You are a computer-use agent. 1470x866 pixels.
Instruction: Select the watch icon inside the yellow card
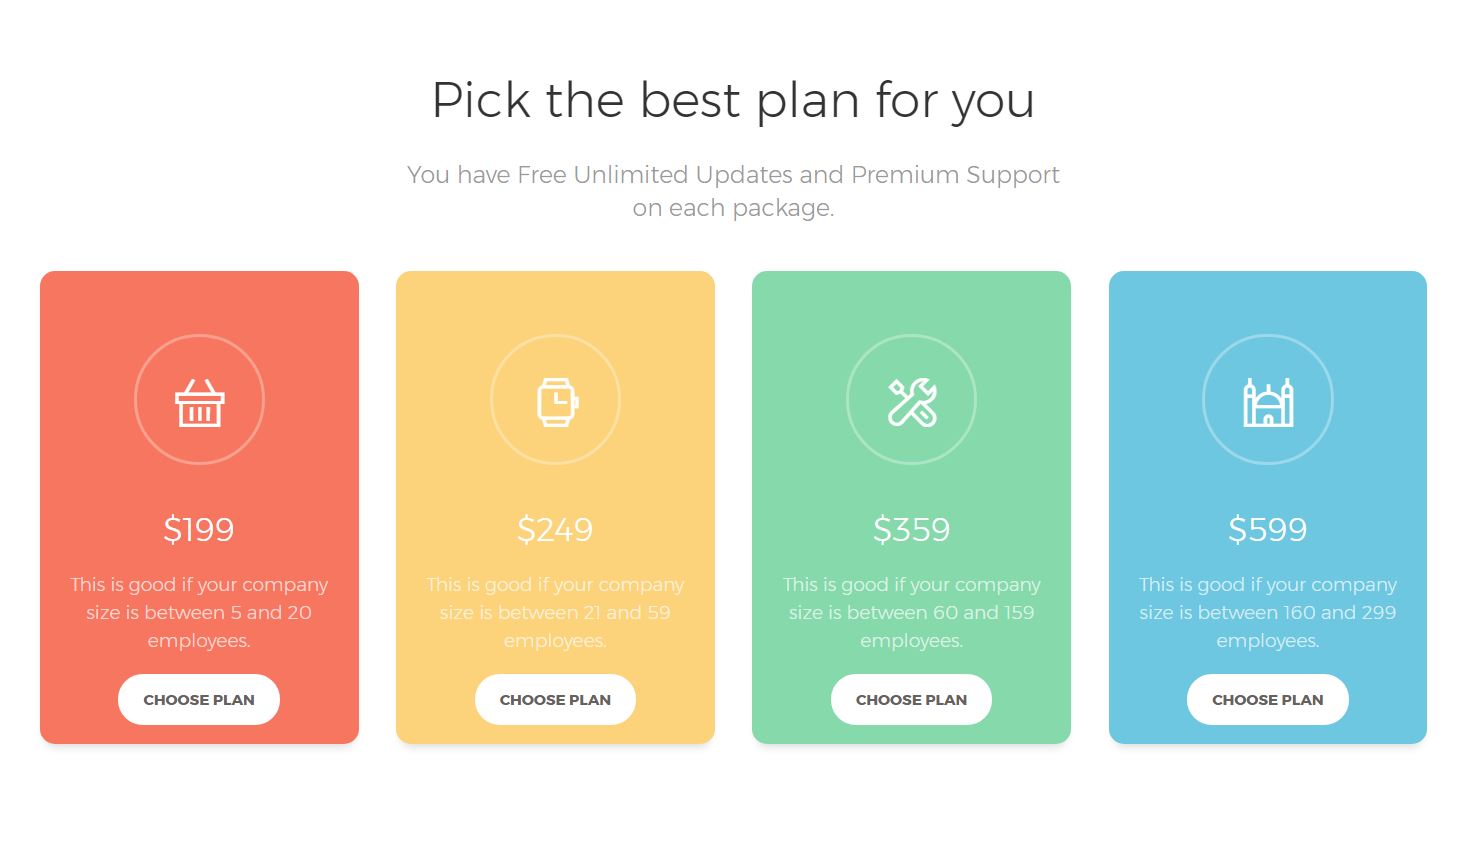[x=556, y=399]
